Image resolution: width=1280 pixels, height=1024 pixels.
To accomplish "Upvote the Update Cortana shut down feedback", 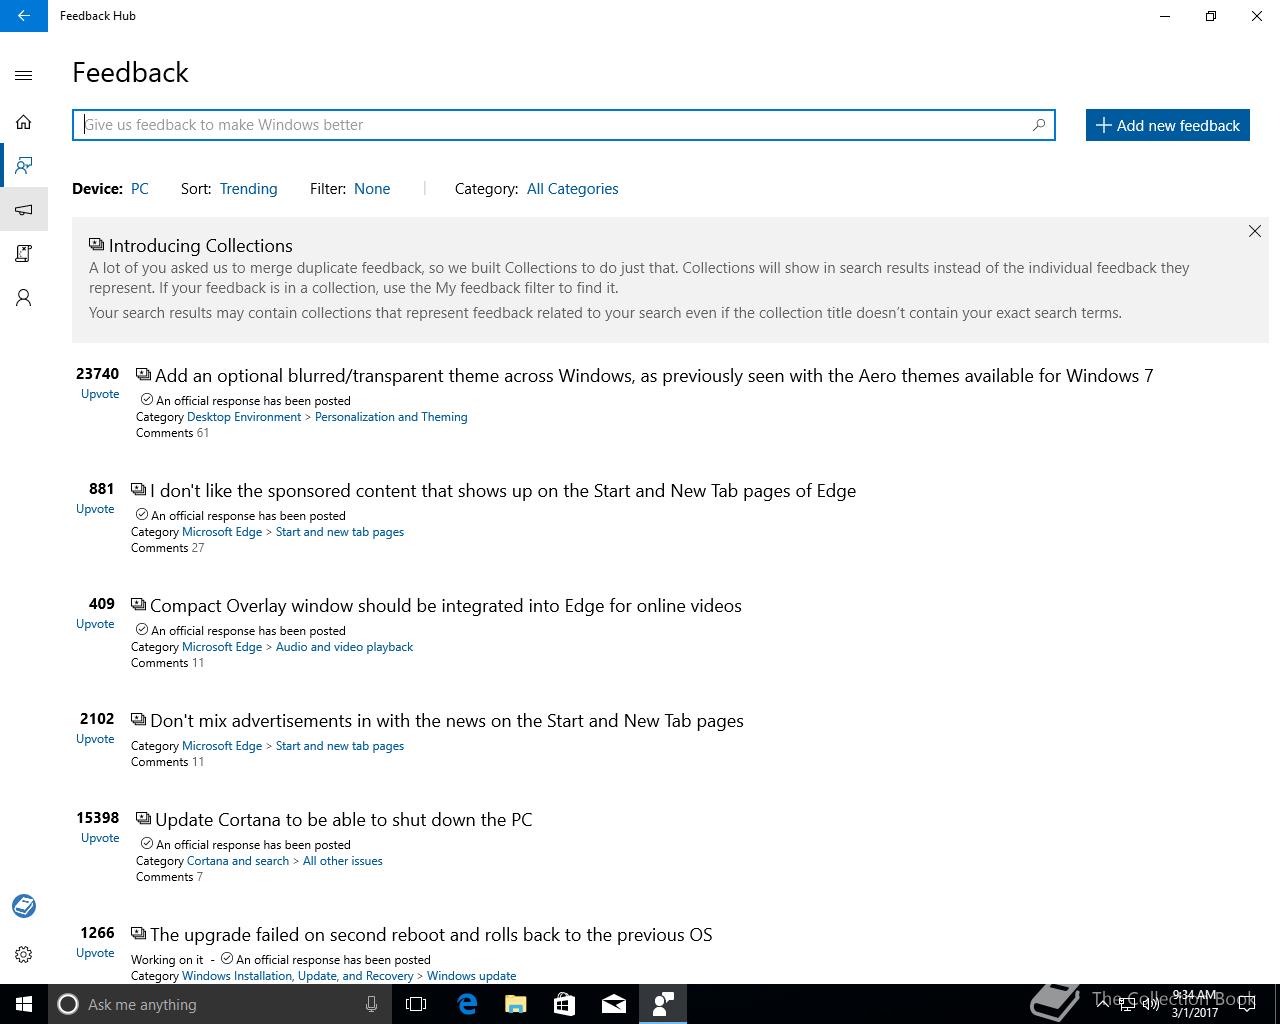I will tap(100, 838).
